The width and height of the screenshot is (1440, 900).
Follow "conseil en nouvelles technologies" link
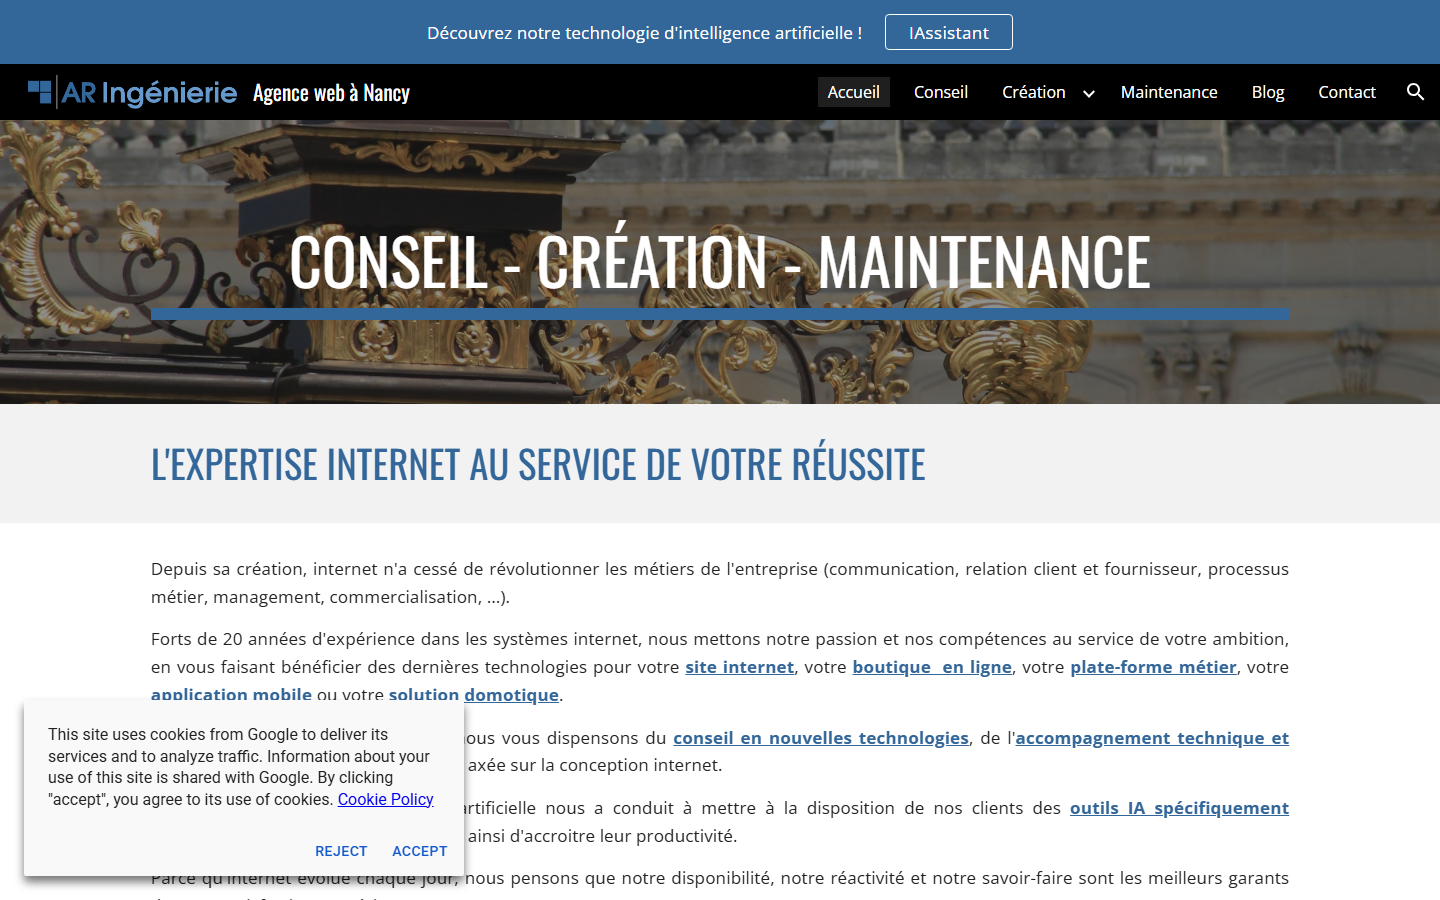pyautogui.click(x=821, y=738)
